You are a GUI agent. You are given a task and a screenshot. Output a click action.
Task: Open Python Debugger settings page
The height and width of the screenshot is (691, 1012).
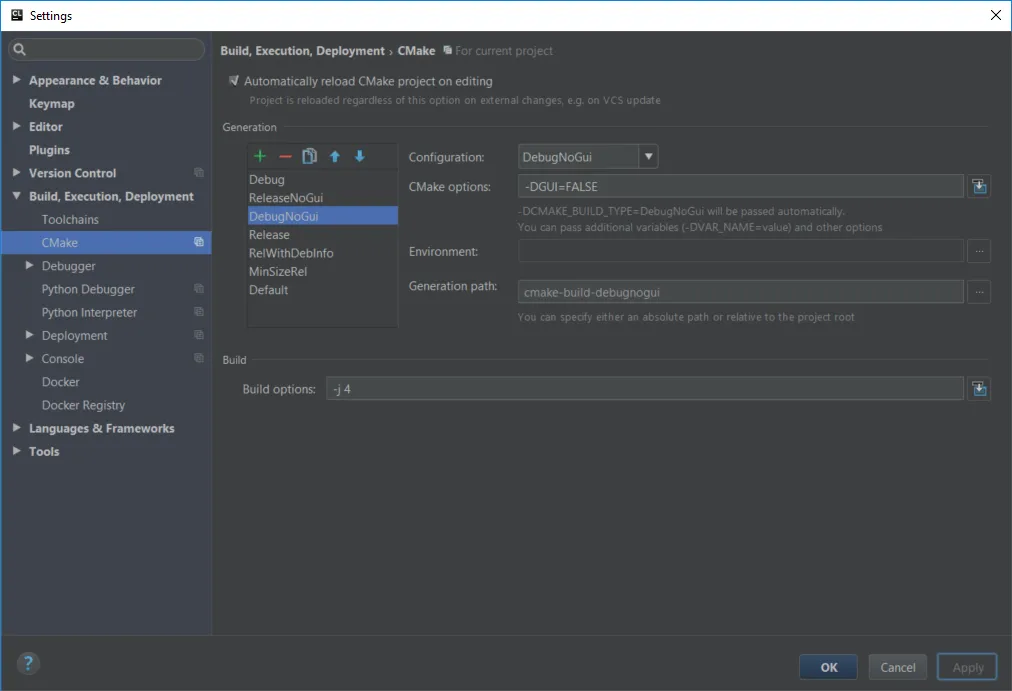tap(88, 289)
